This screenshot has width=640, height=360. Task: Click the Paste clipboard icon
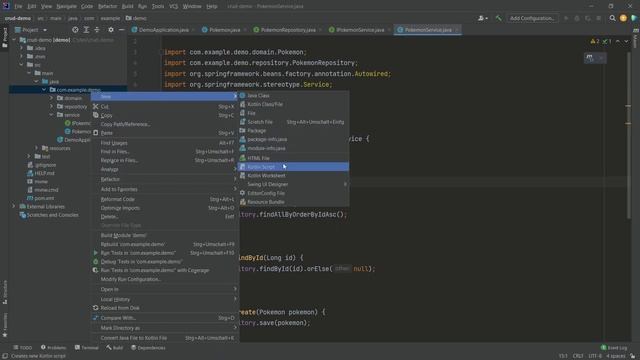click(96, 133)
